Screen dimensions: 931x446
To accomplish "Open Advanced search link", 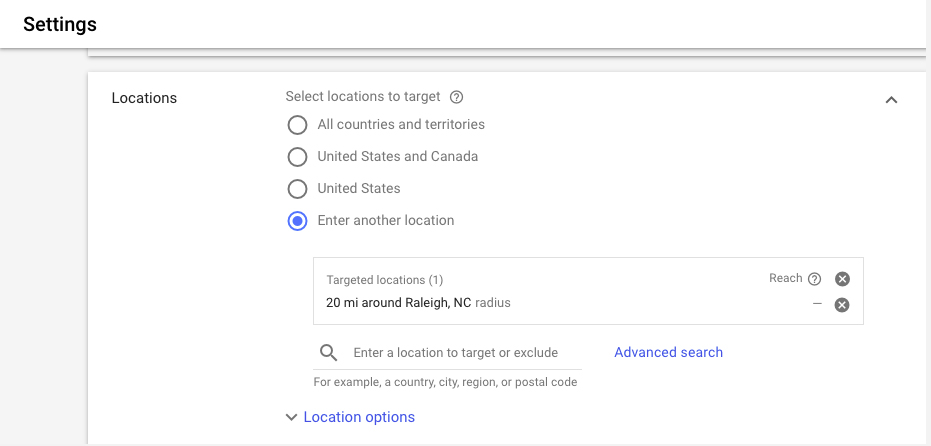I will pyautogui.click(x=668, y=352).
